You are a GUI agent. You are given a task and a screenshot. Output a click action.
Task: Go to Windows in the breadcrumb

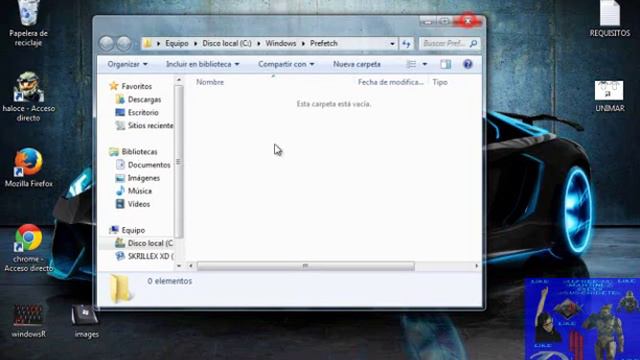point(281,43)
